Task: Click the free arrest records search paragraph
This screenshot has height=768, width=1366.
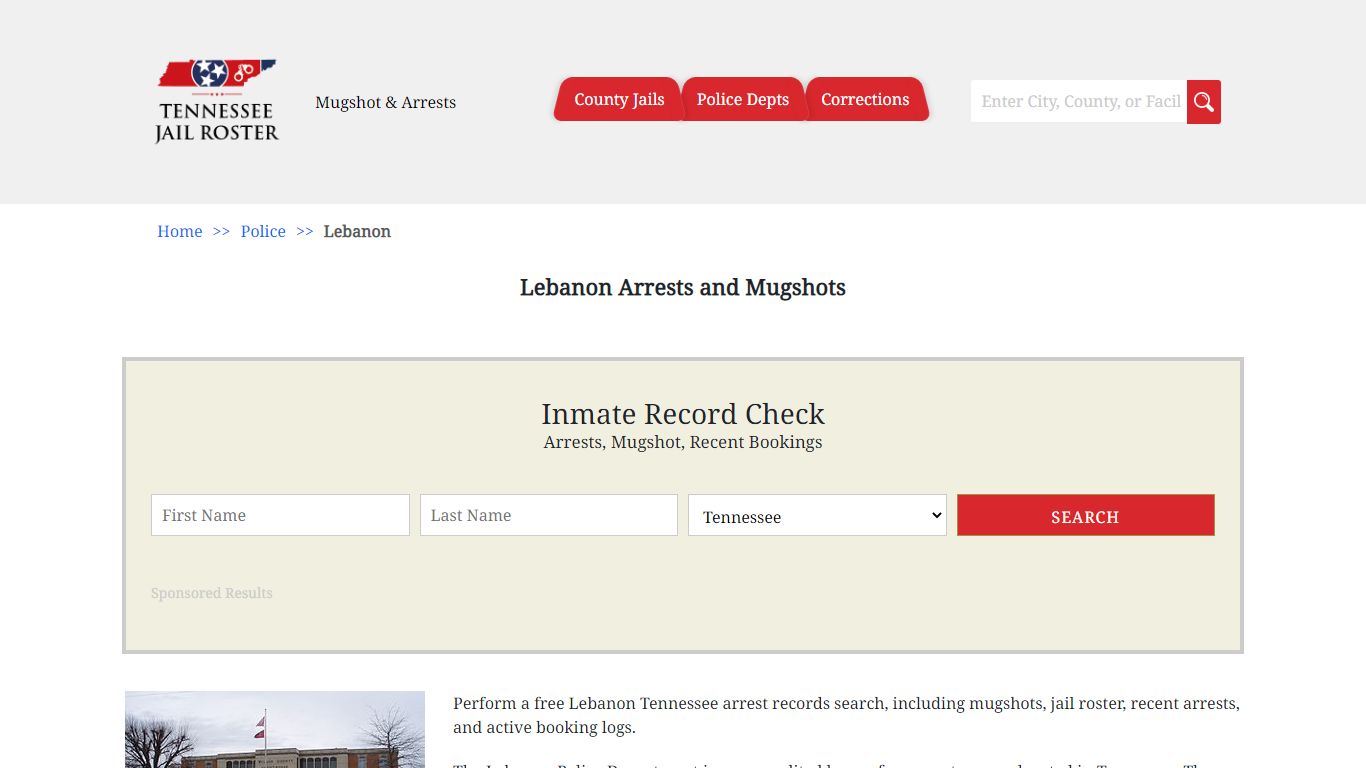Action: click(x=846, y=715)
